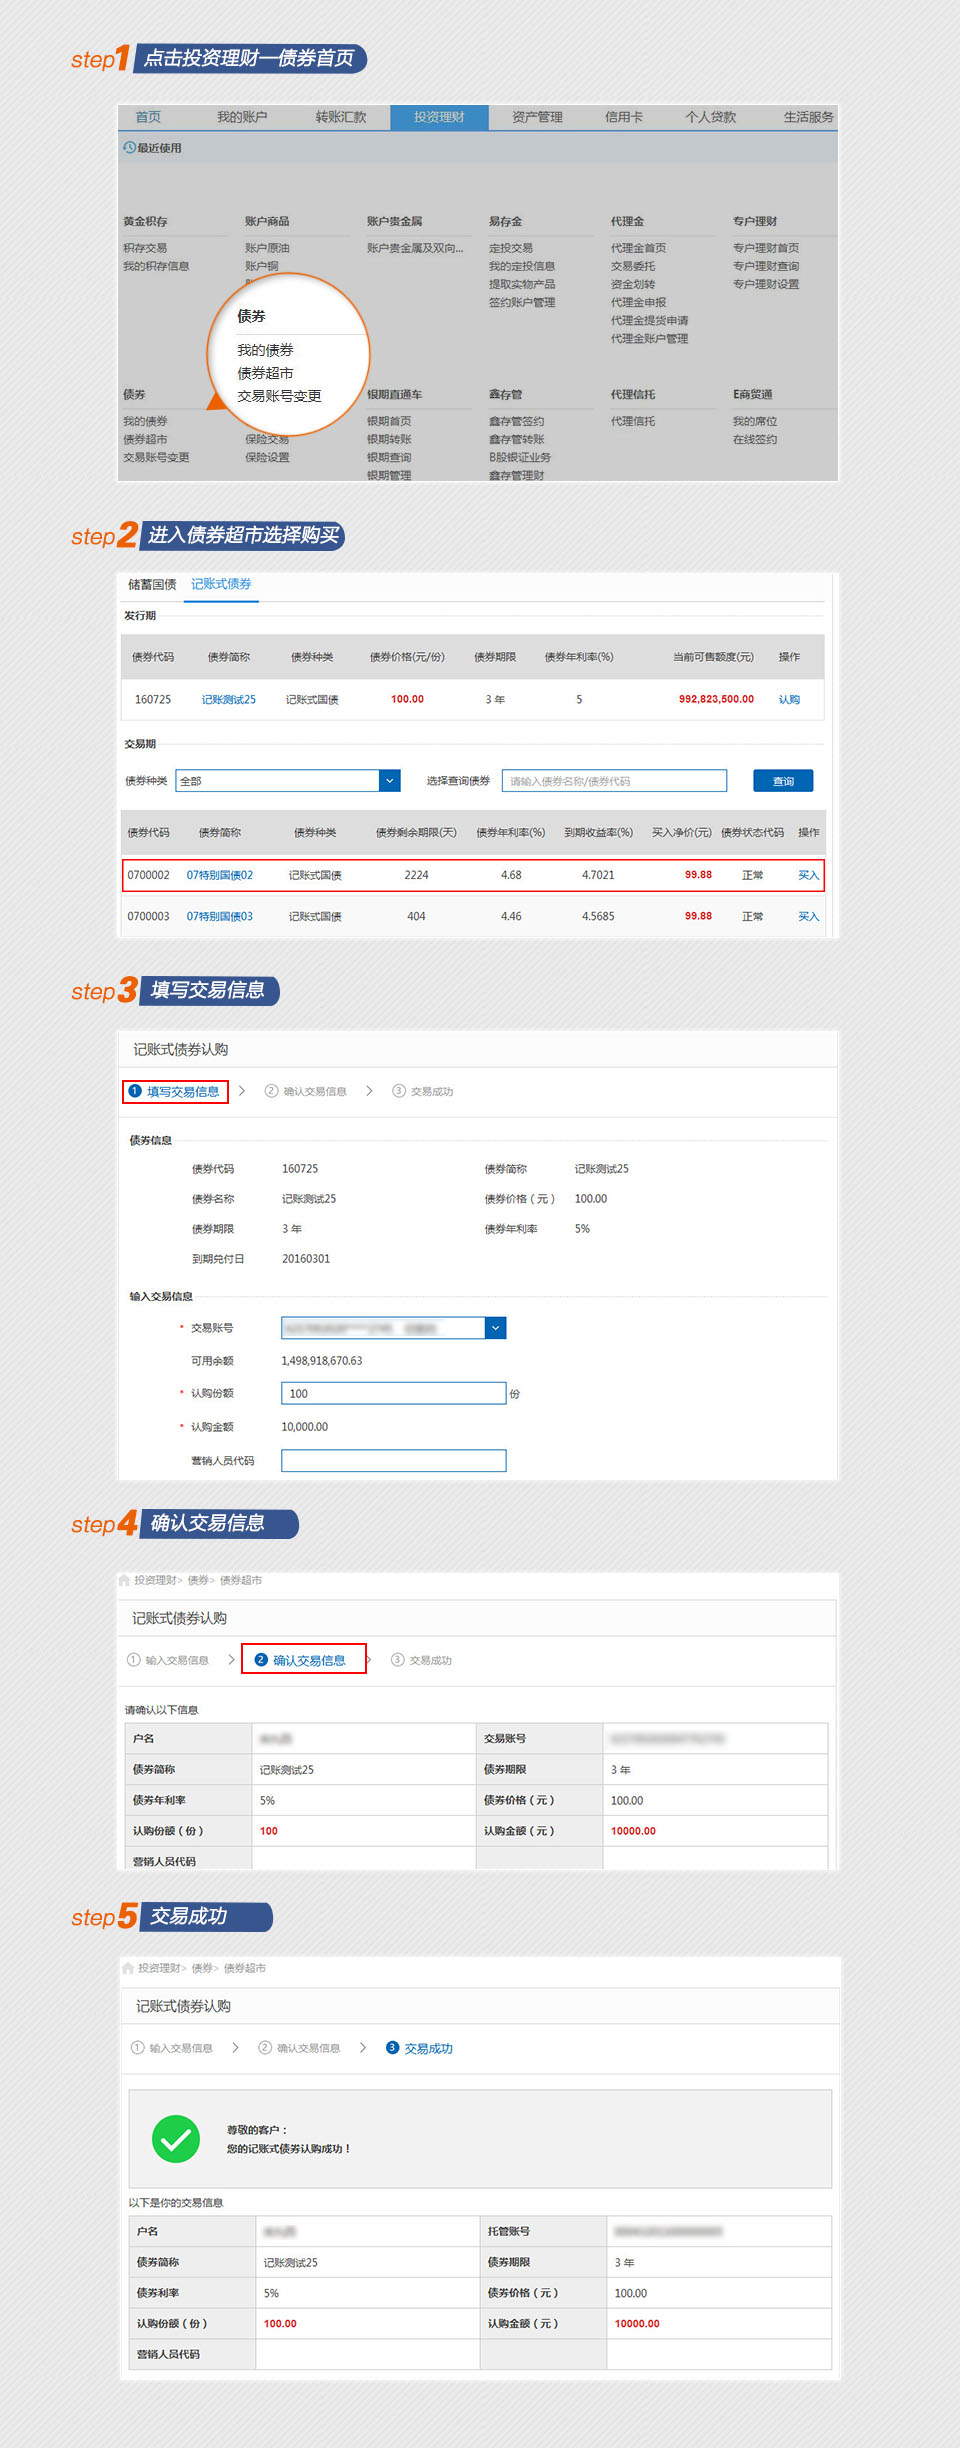Click the 认购份额 input field
Image resolution: width=960 pixels, height=2448 pixels.
(393, 1393)
